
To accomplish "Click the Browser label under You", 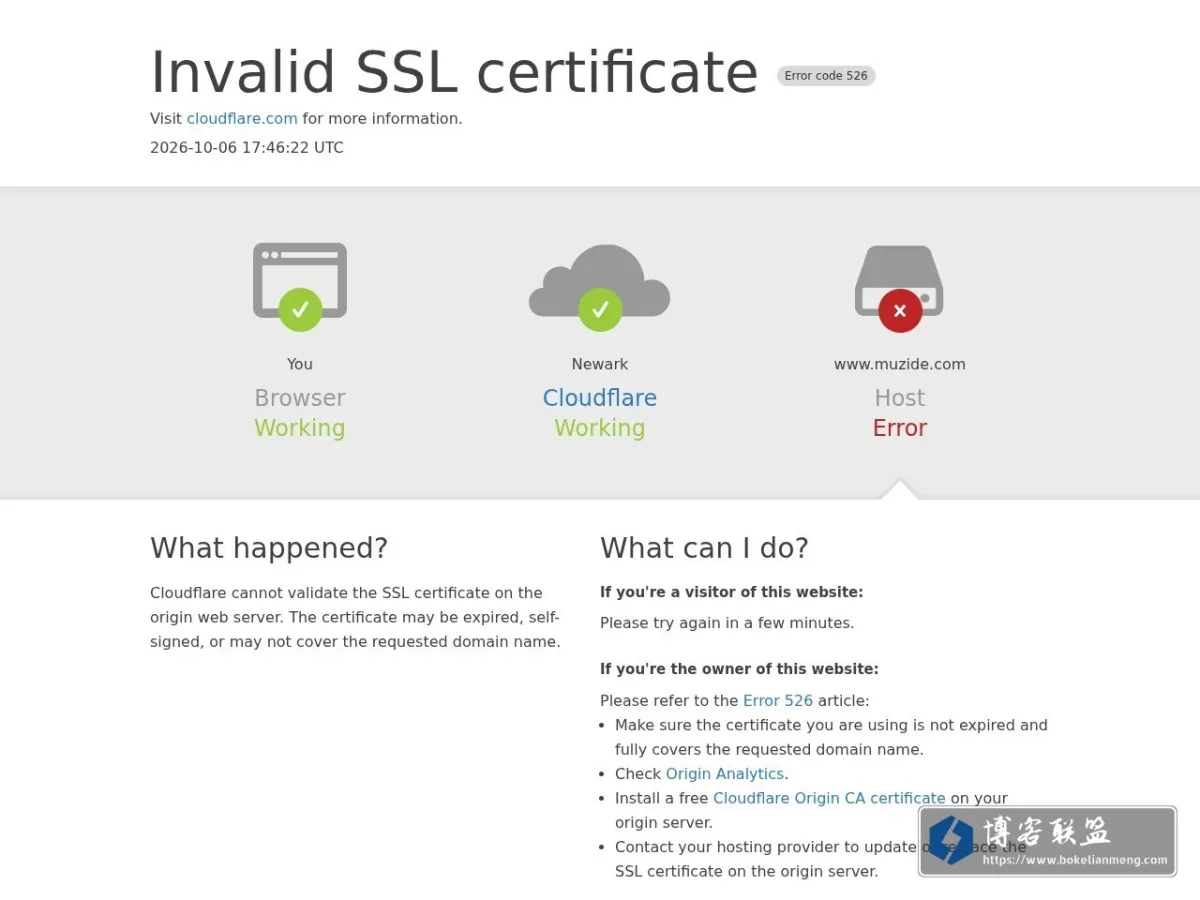I will click(300, 398).
